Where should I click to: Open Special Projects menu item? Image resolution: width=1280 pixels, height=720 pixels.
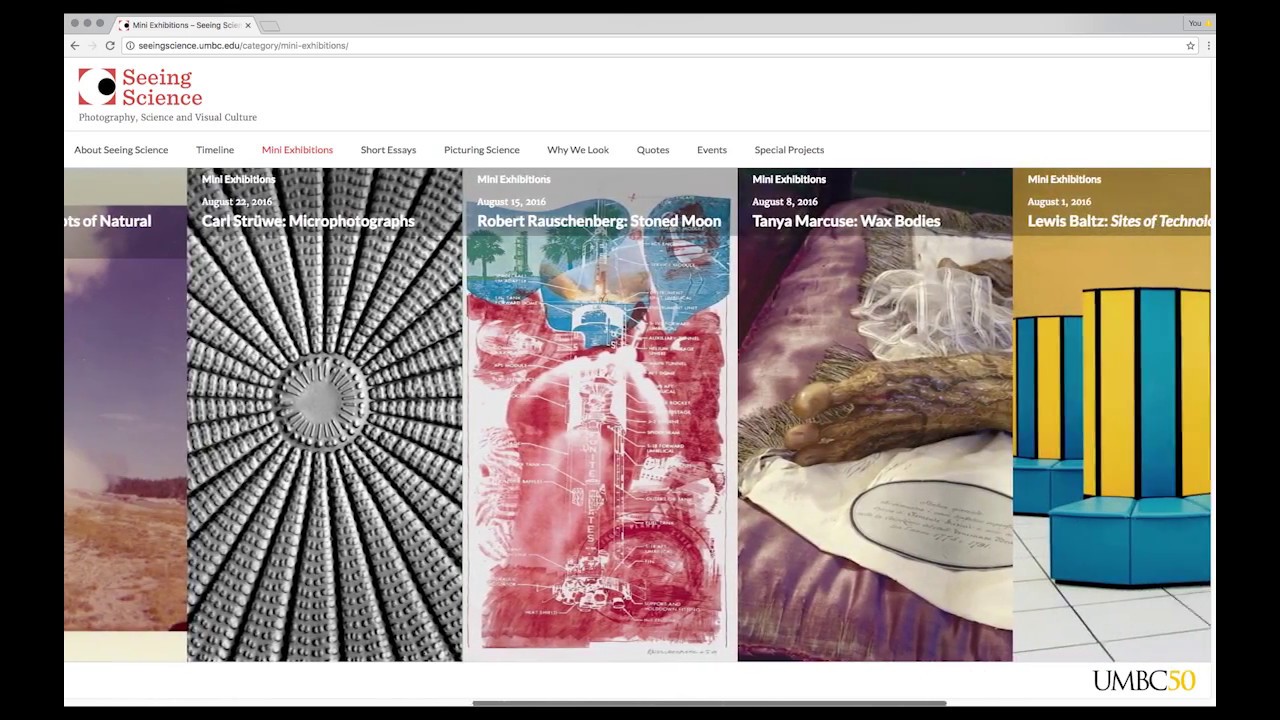tap(789, 150)
